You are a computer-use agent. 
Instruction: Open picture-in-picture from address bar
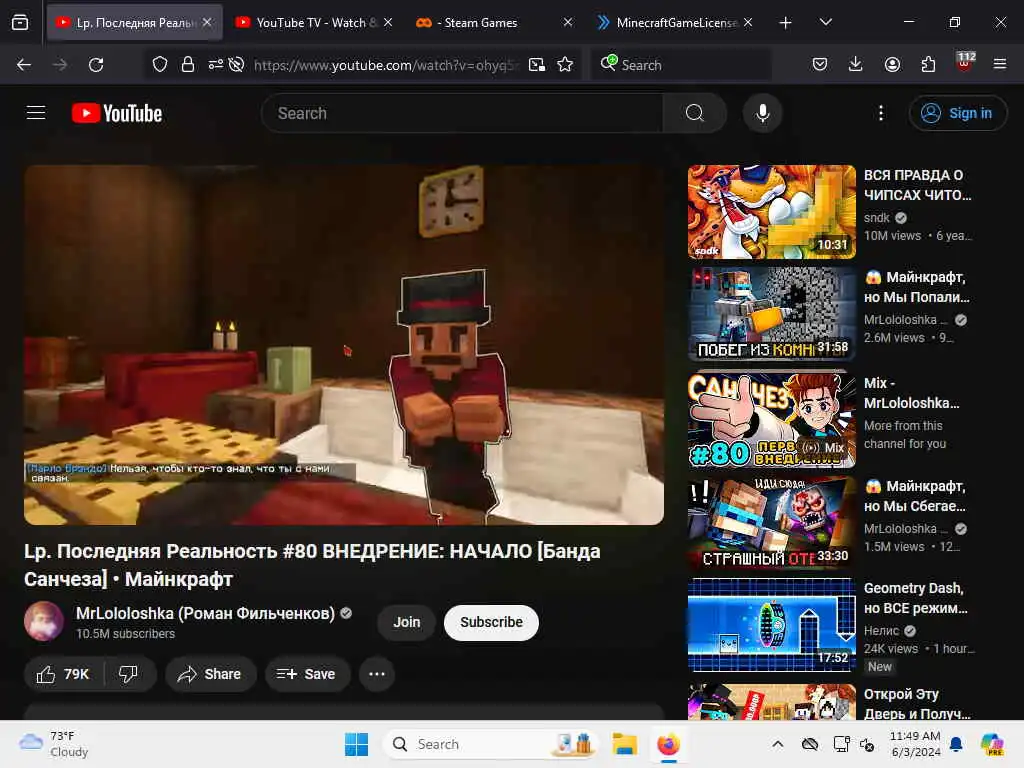tap(537, 65)
